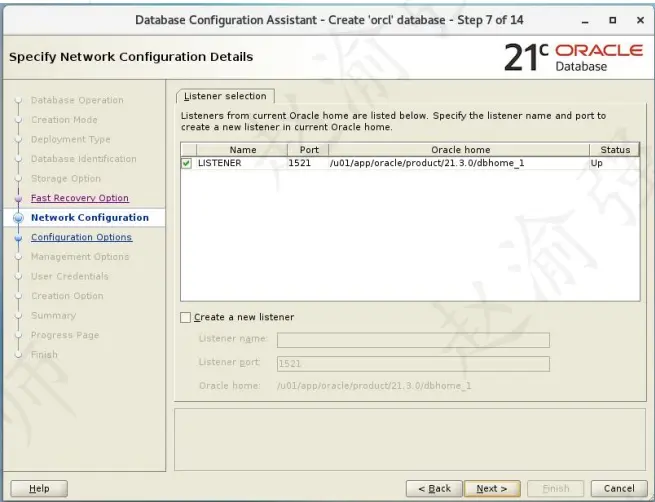Viewport: 655px width, 502px height.
Task: Click the Next button
Action: 492,488
